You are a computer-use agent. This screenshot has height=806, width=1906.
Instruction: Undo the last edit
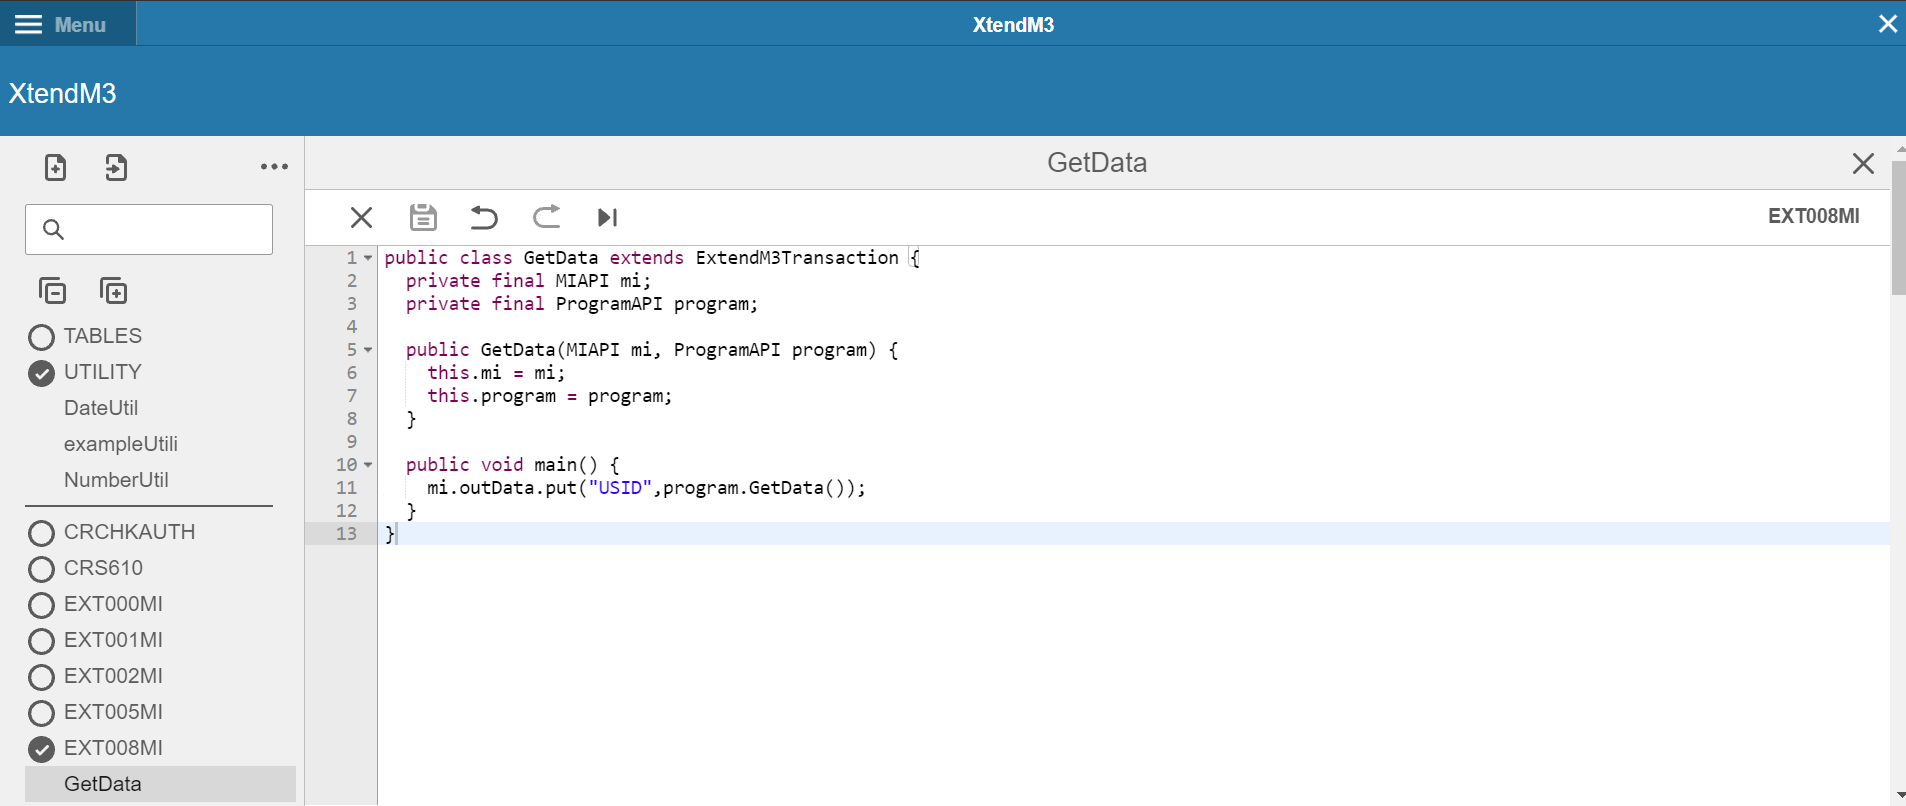click(x=484, y=217)
